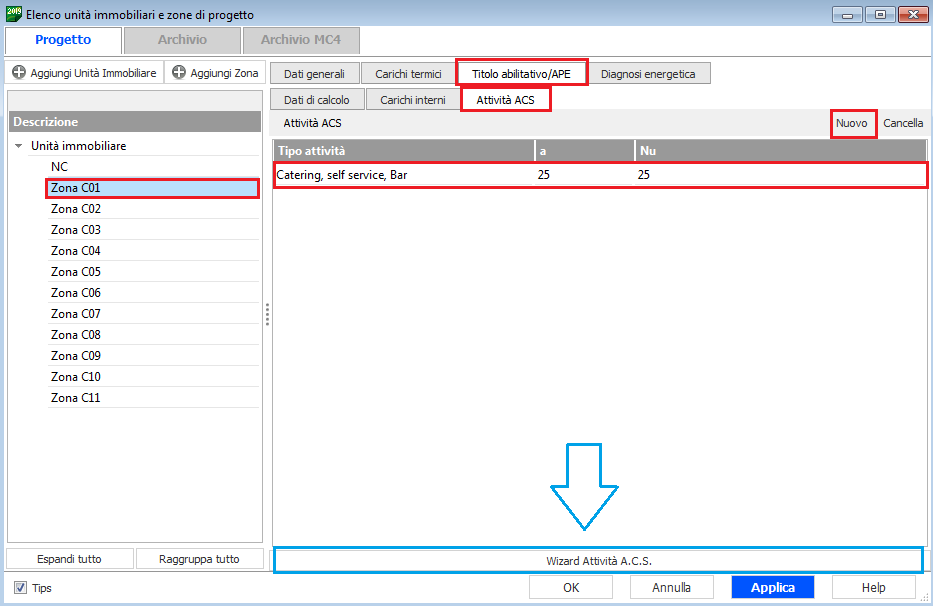The height and width of the screenshot is (606, 934).
Task: Open the Dati generali tab
Action: (x=314, y=74)
